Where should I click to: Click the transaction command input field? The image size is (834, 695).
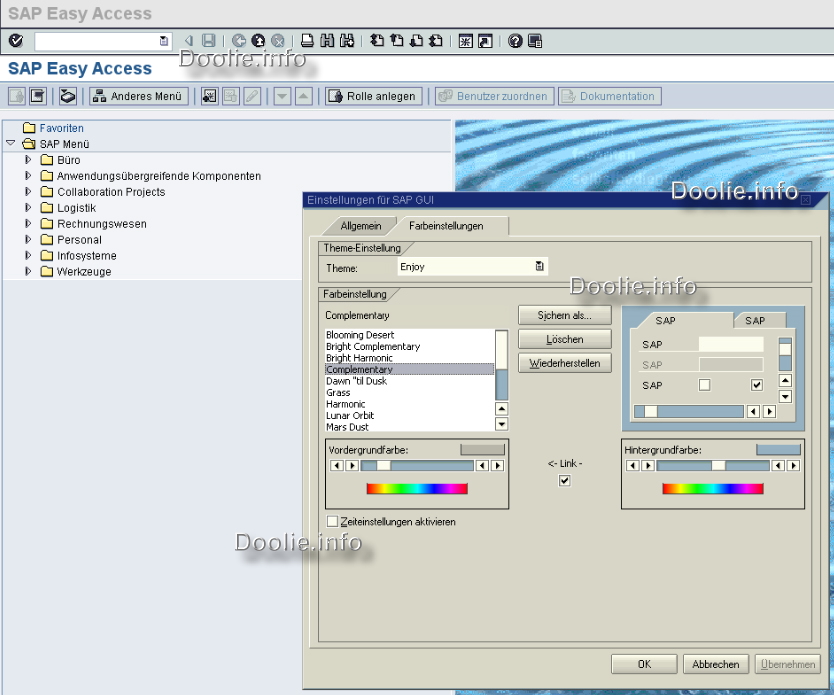96,41
